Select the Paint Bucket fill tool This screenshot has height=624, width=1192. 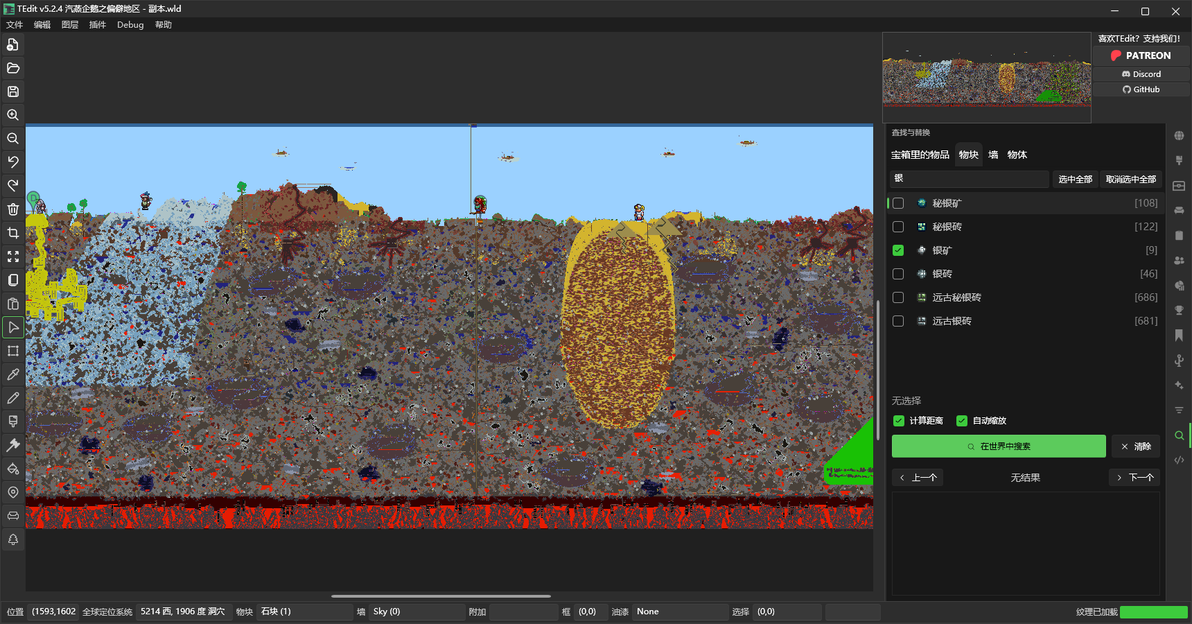pyautogui.click(x=13, y=469)
